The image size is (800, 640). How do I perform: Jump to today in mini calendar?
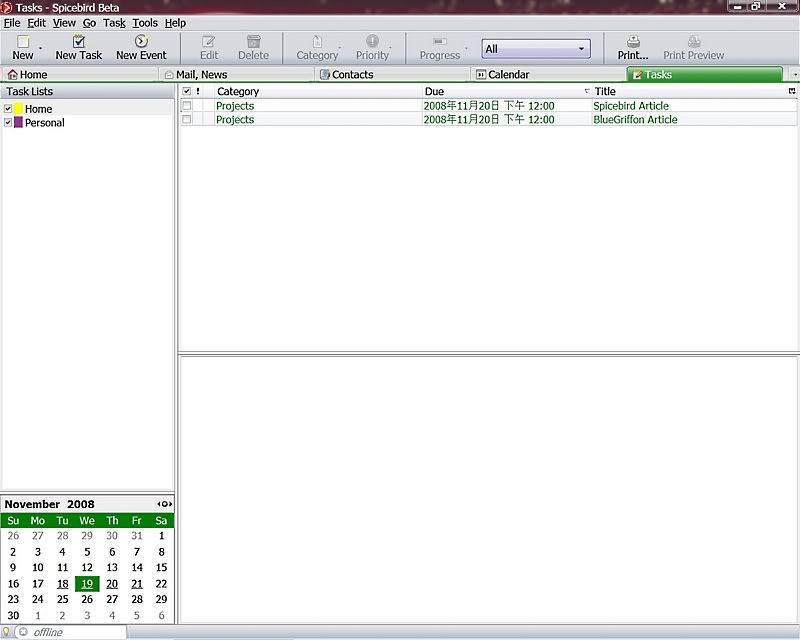(x=165, y=504)
